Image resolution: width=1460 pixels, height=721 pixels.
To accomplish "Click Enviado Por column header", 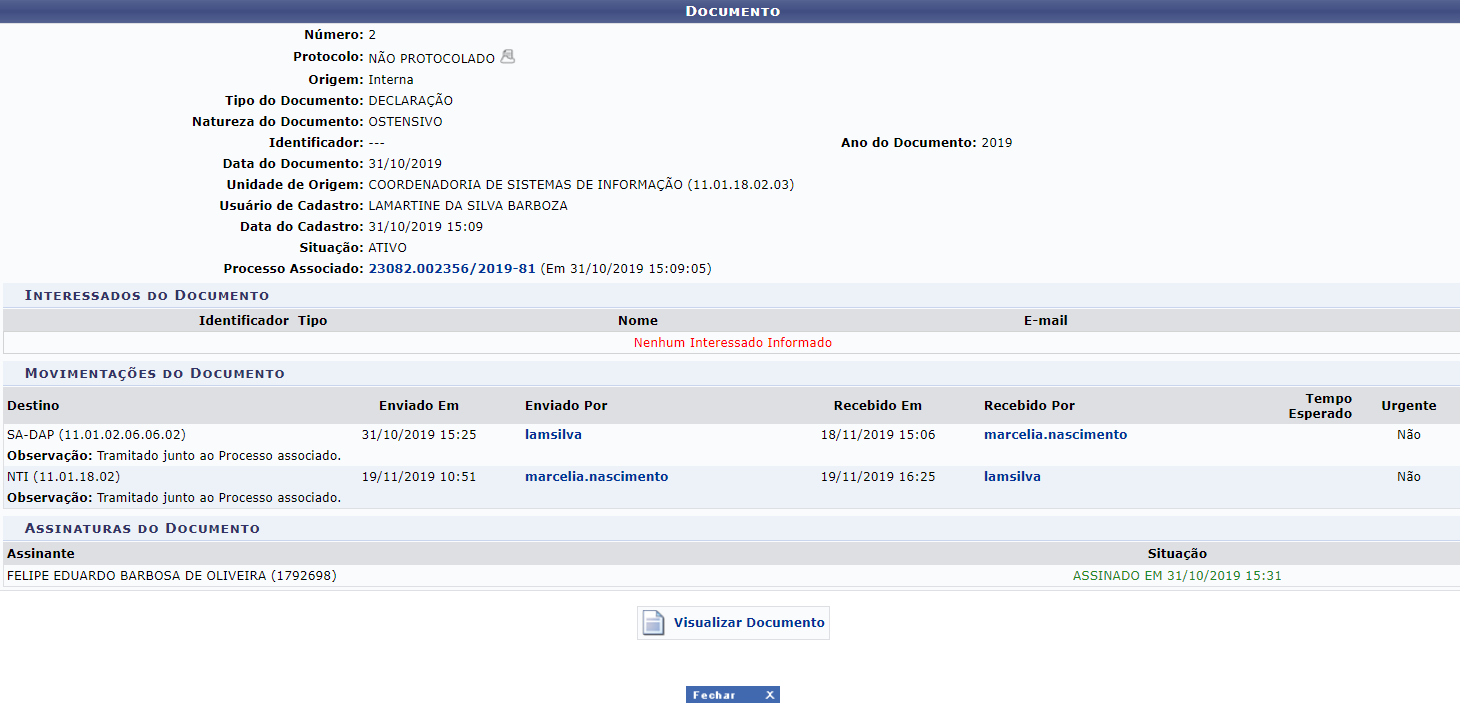I will point(566,406).
